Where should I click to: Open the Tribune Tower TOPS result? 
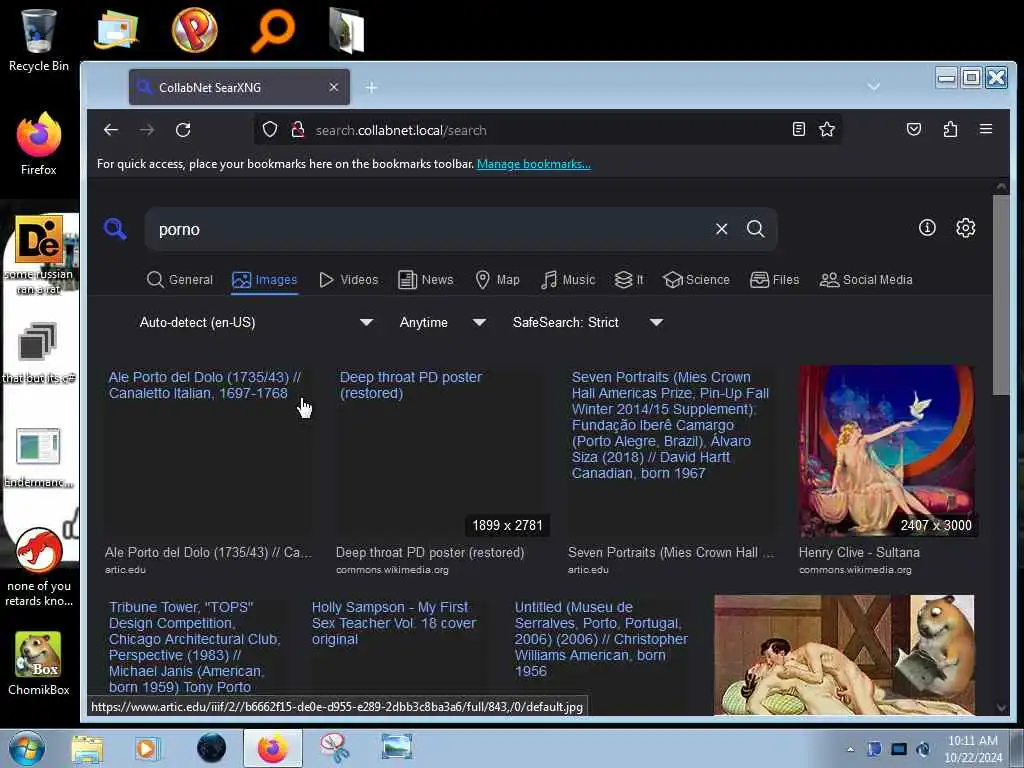(195, 647)
